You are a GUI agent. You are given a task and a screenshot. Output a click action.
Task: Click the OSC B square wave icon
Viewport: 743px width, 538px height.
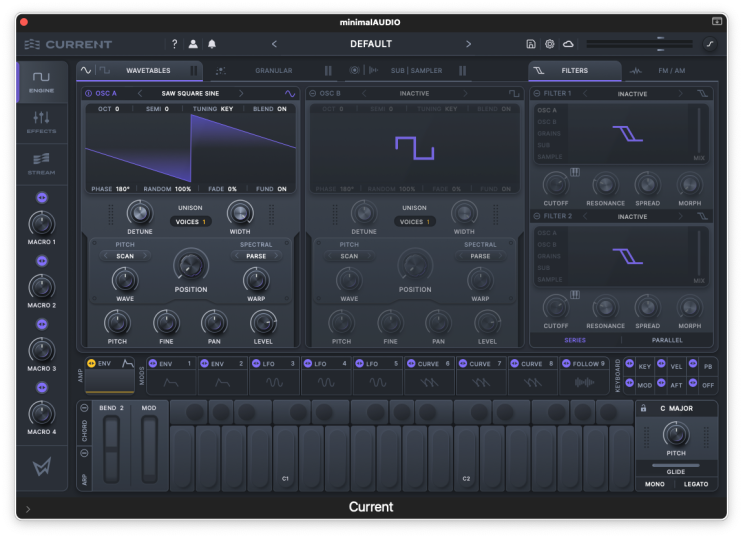pyautogui.click(x=514, y=93)
